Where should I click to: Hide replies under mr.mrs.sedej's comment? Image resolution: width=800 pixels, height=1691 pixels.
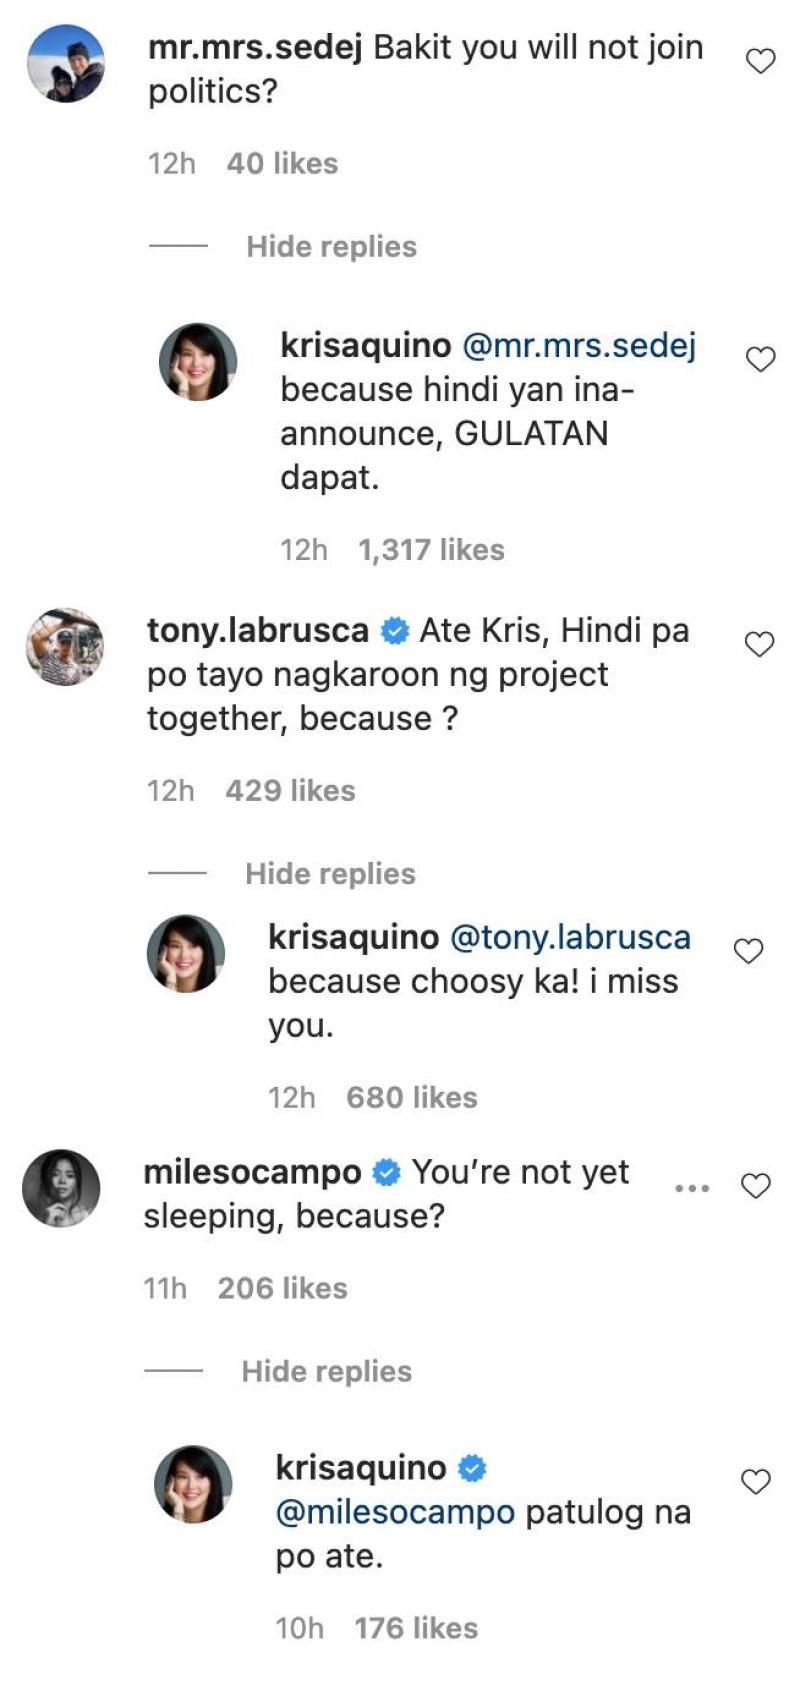[x=331, y=247]
